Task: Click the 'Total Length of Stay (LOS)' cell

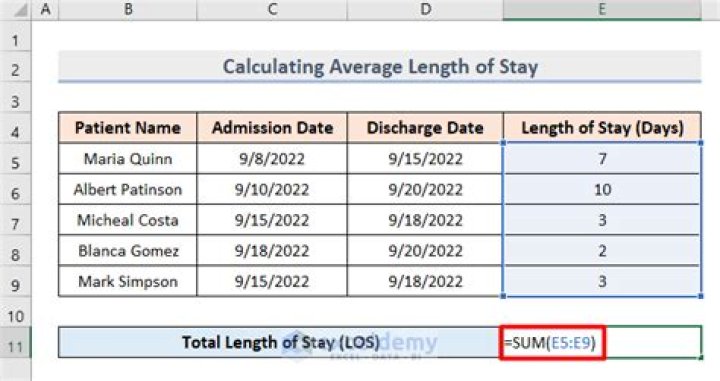Action: tap(281, 342)
